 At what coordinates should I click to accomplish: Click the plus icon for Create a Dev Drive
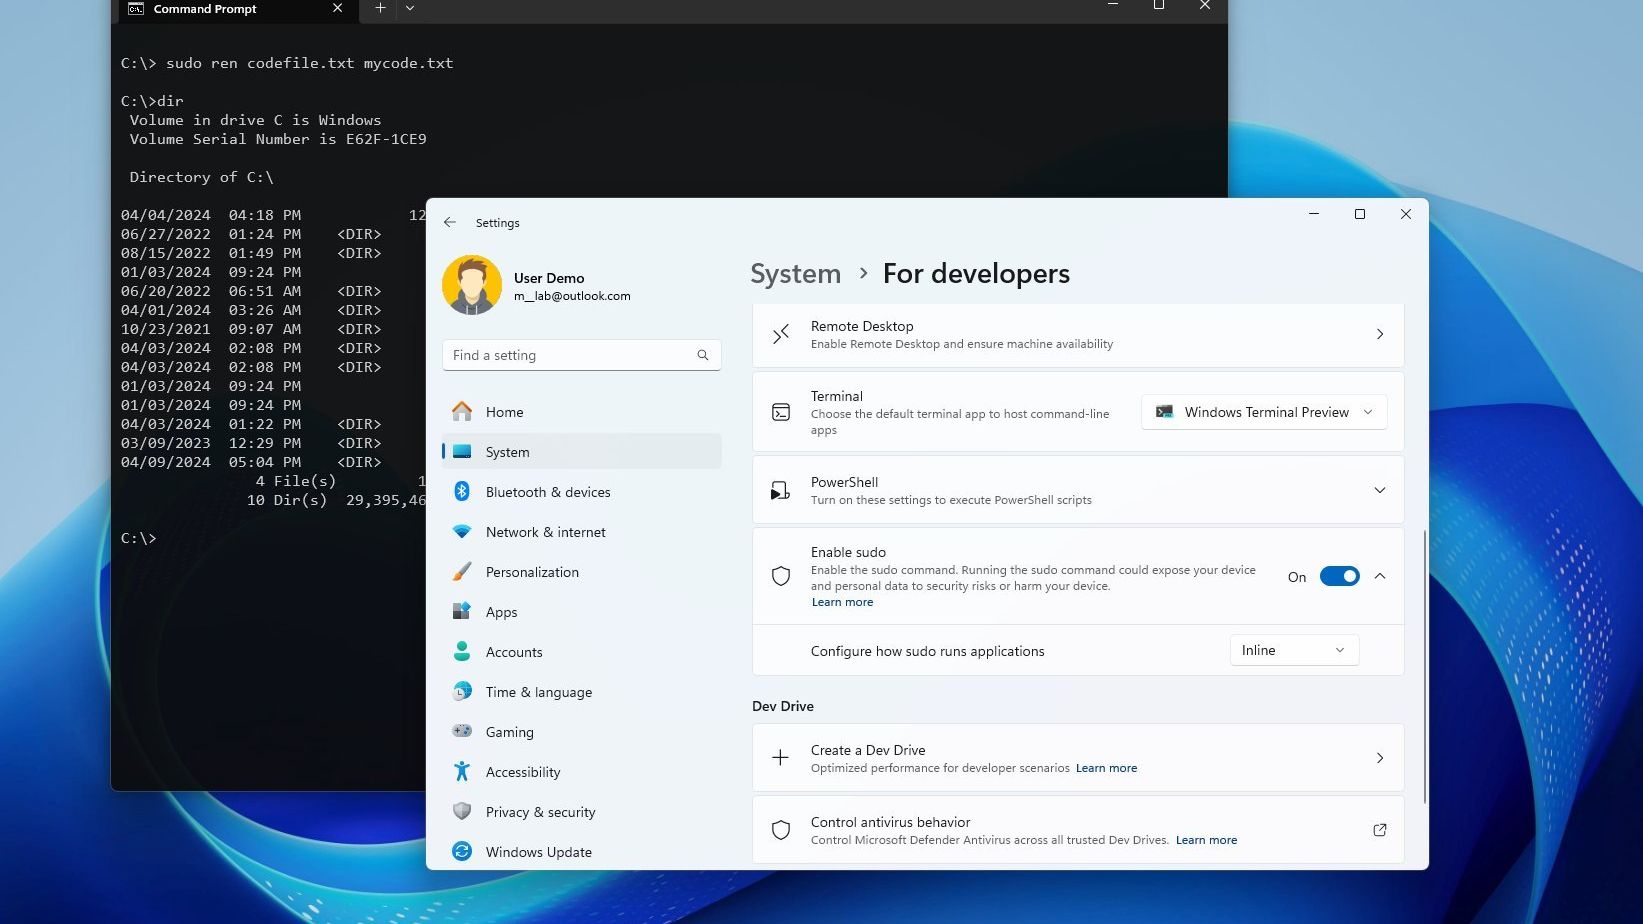tap(780, 758)
